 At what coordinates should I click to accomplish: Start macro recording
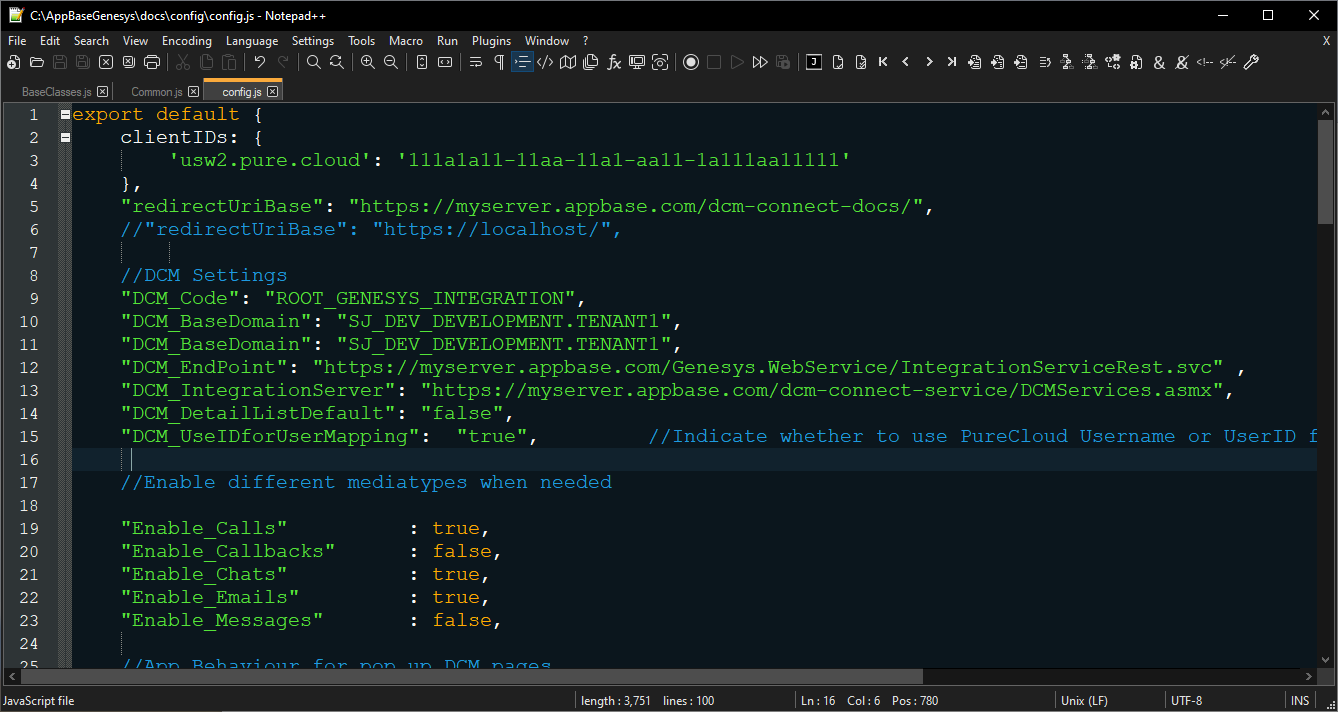pos(691,62)
